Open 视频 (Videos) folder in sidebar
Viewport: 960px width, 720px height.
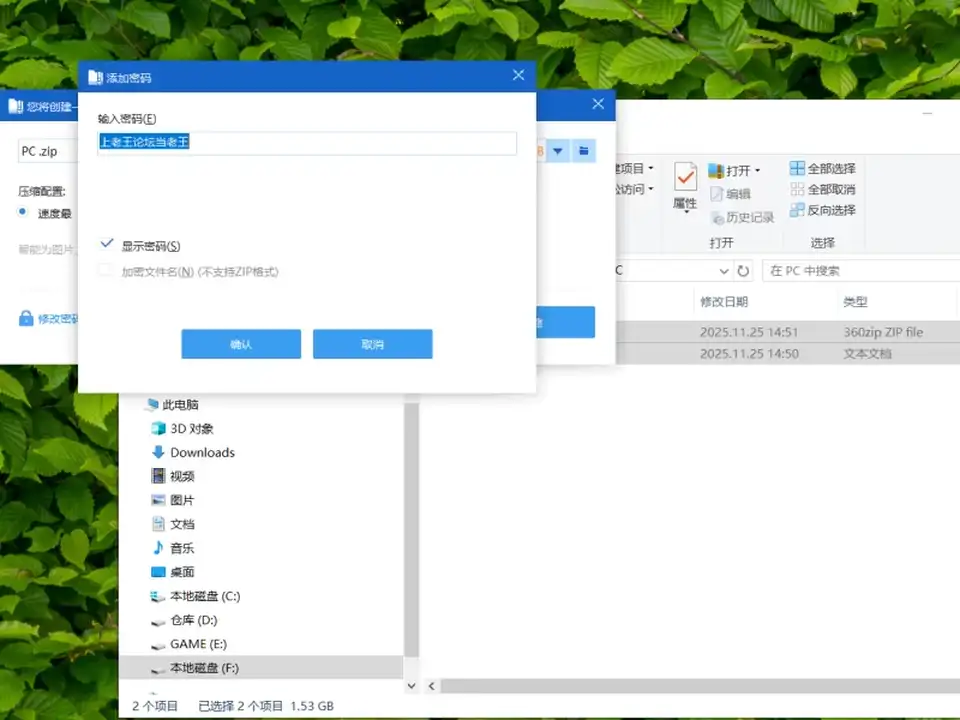(173, 476)
